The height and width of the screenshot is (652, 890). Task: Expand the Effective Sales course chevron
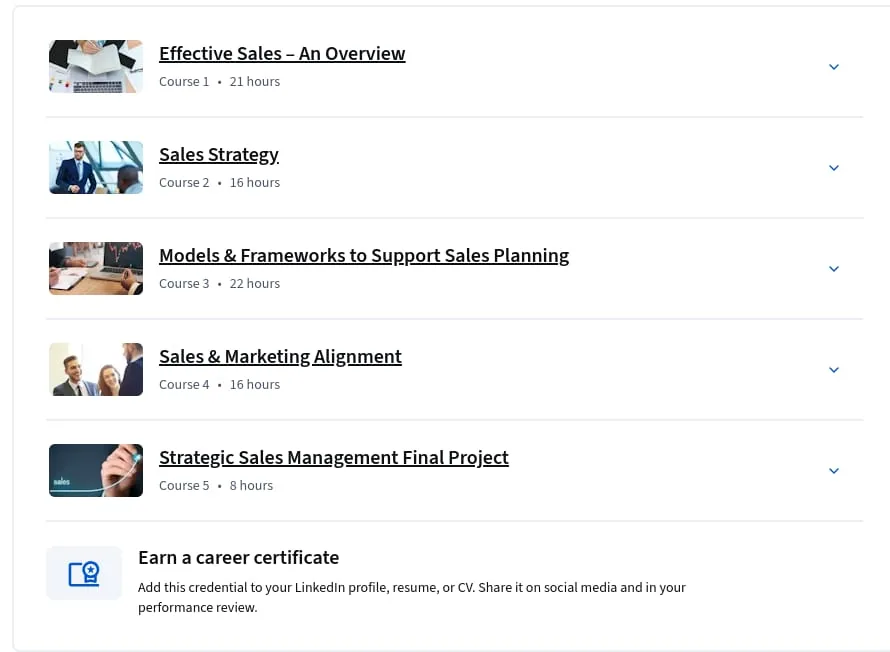[x=834, y=67]
